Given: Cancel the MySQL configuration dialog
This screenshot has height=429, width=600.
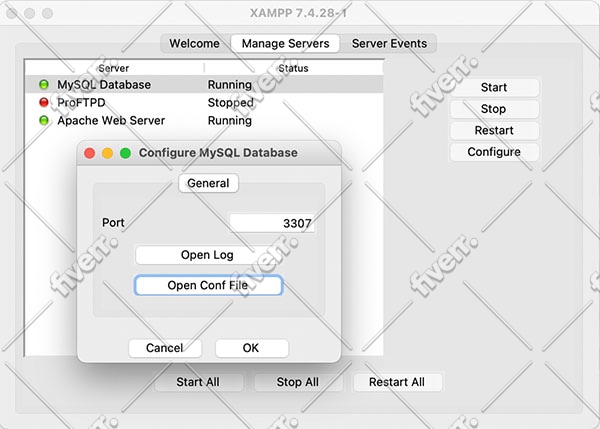Looking at the screenshot, I should tap(165, 348).
